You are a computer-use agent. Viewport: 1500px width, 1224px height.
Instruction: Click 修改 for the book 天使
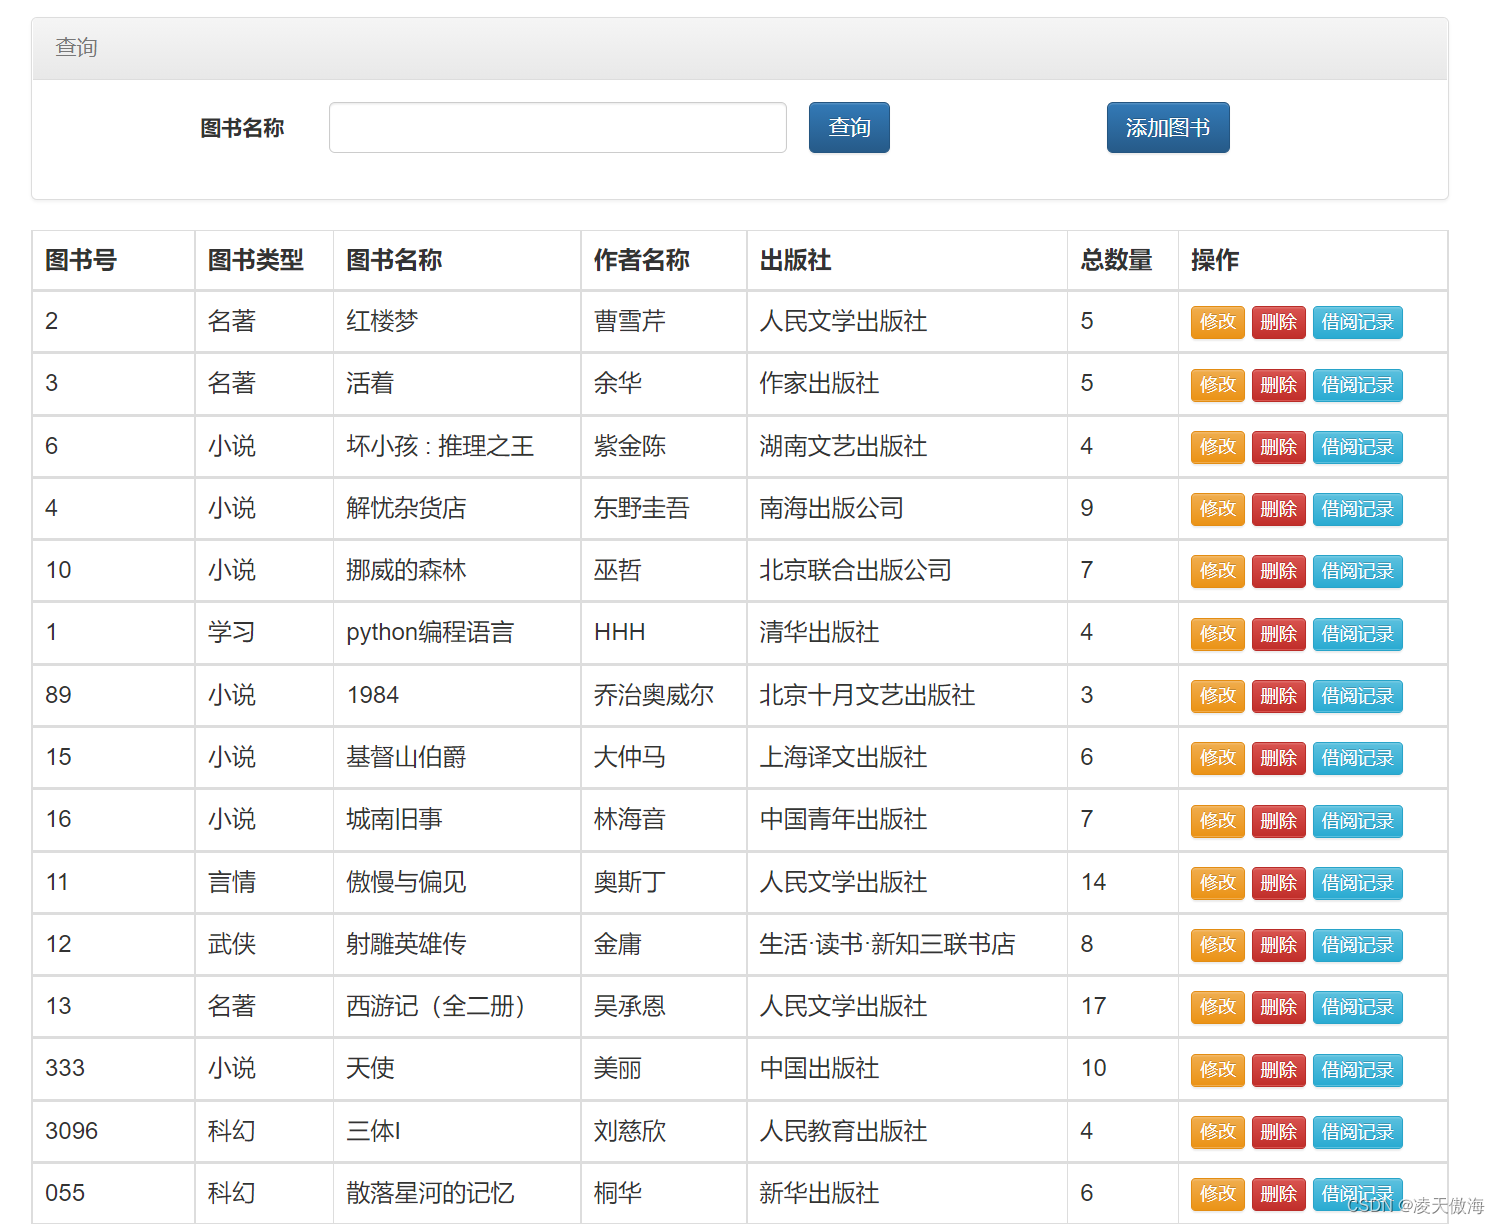(1218, 1070)
